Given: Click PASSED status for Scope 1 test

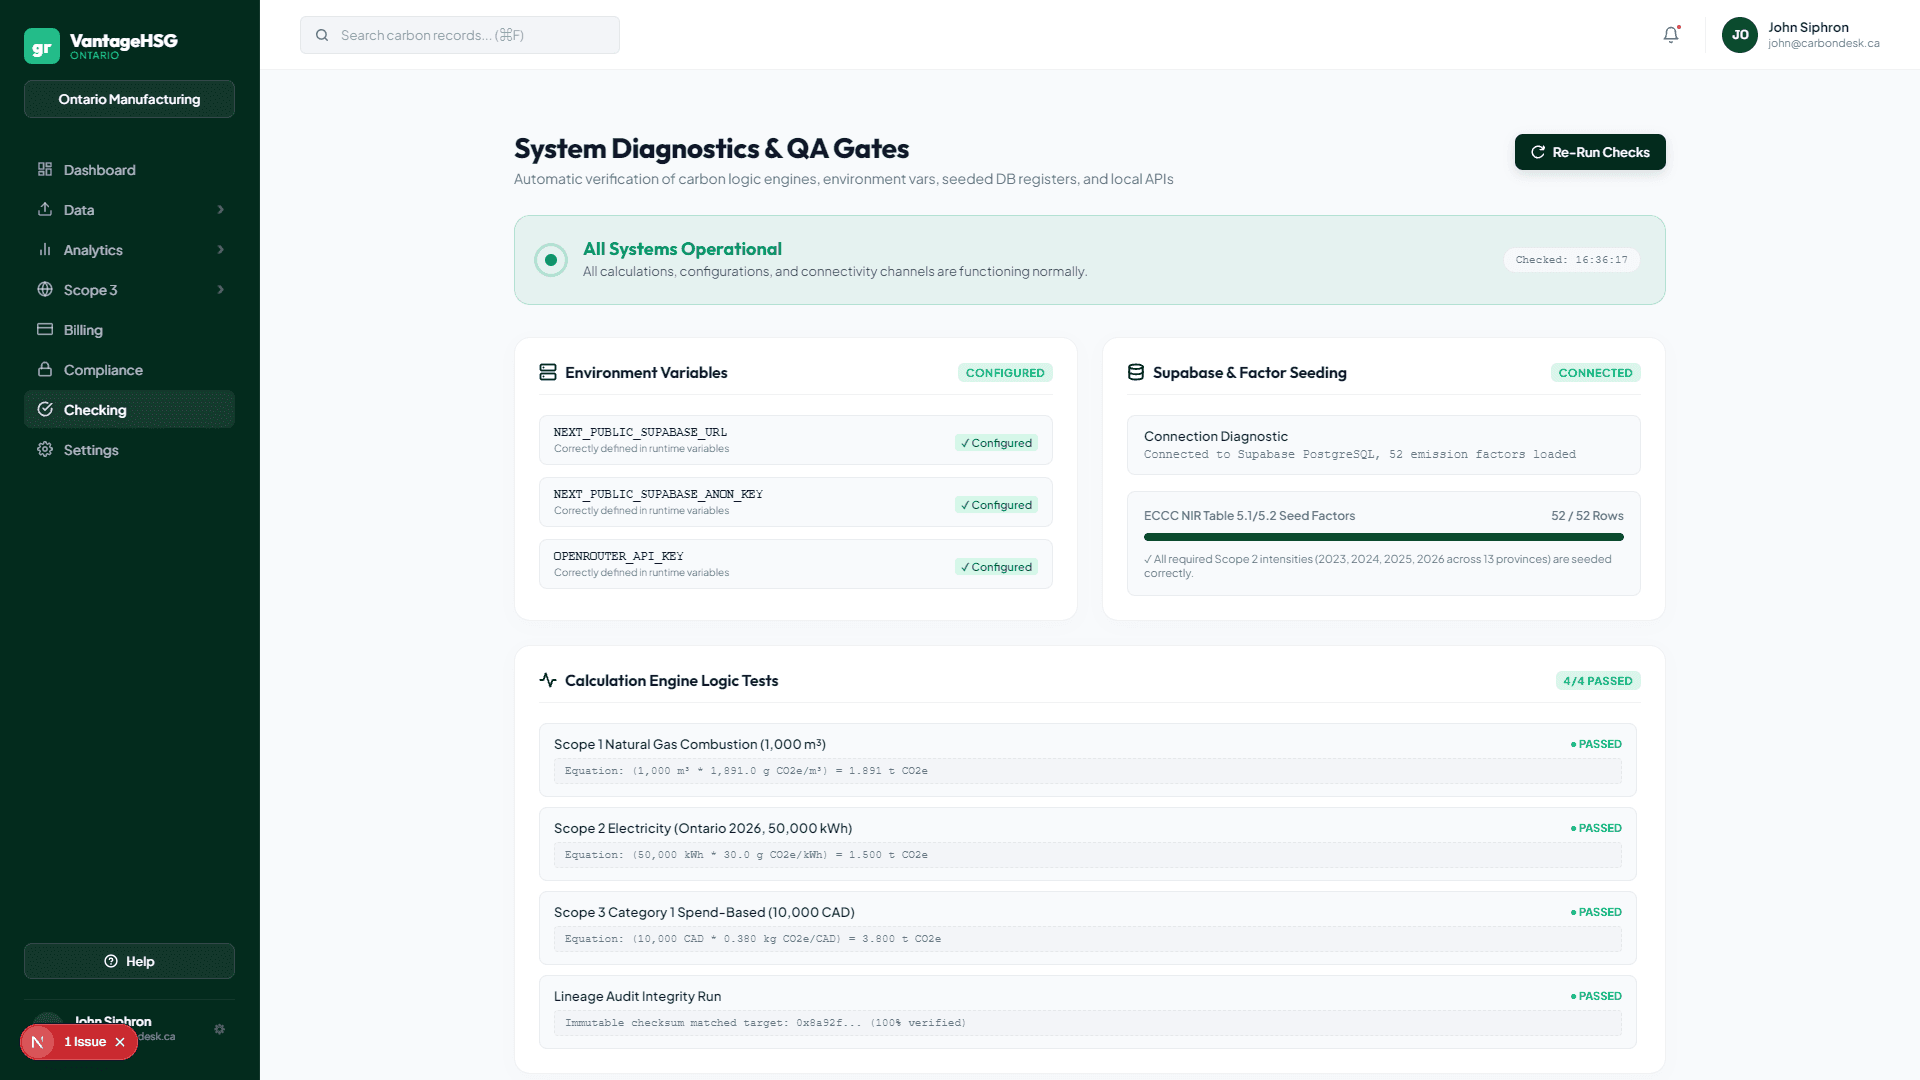Looking at the screenshot, I should tap(1596, 744).
